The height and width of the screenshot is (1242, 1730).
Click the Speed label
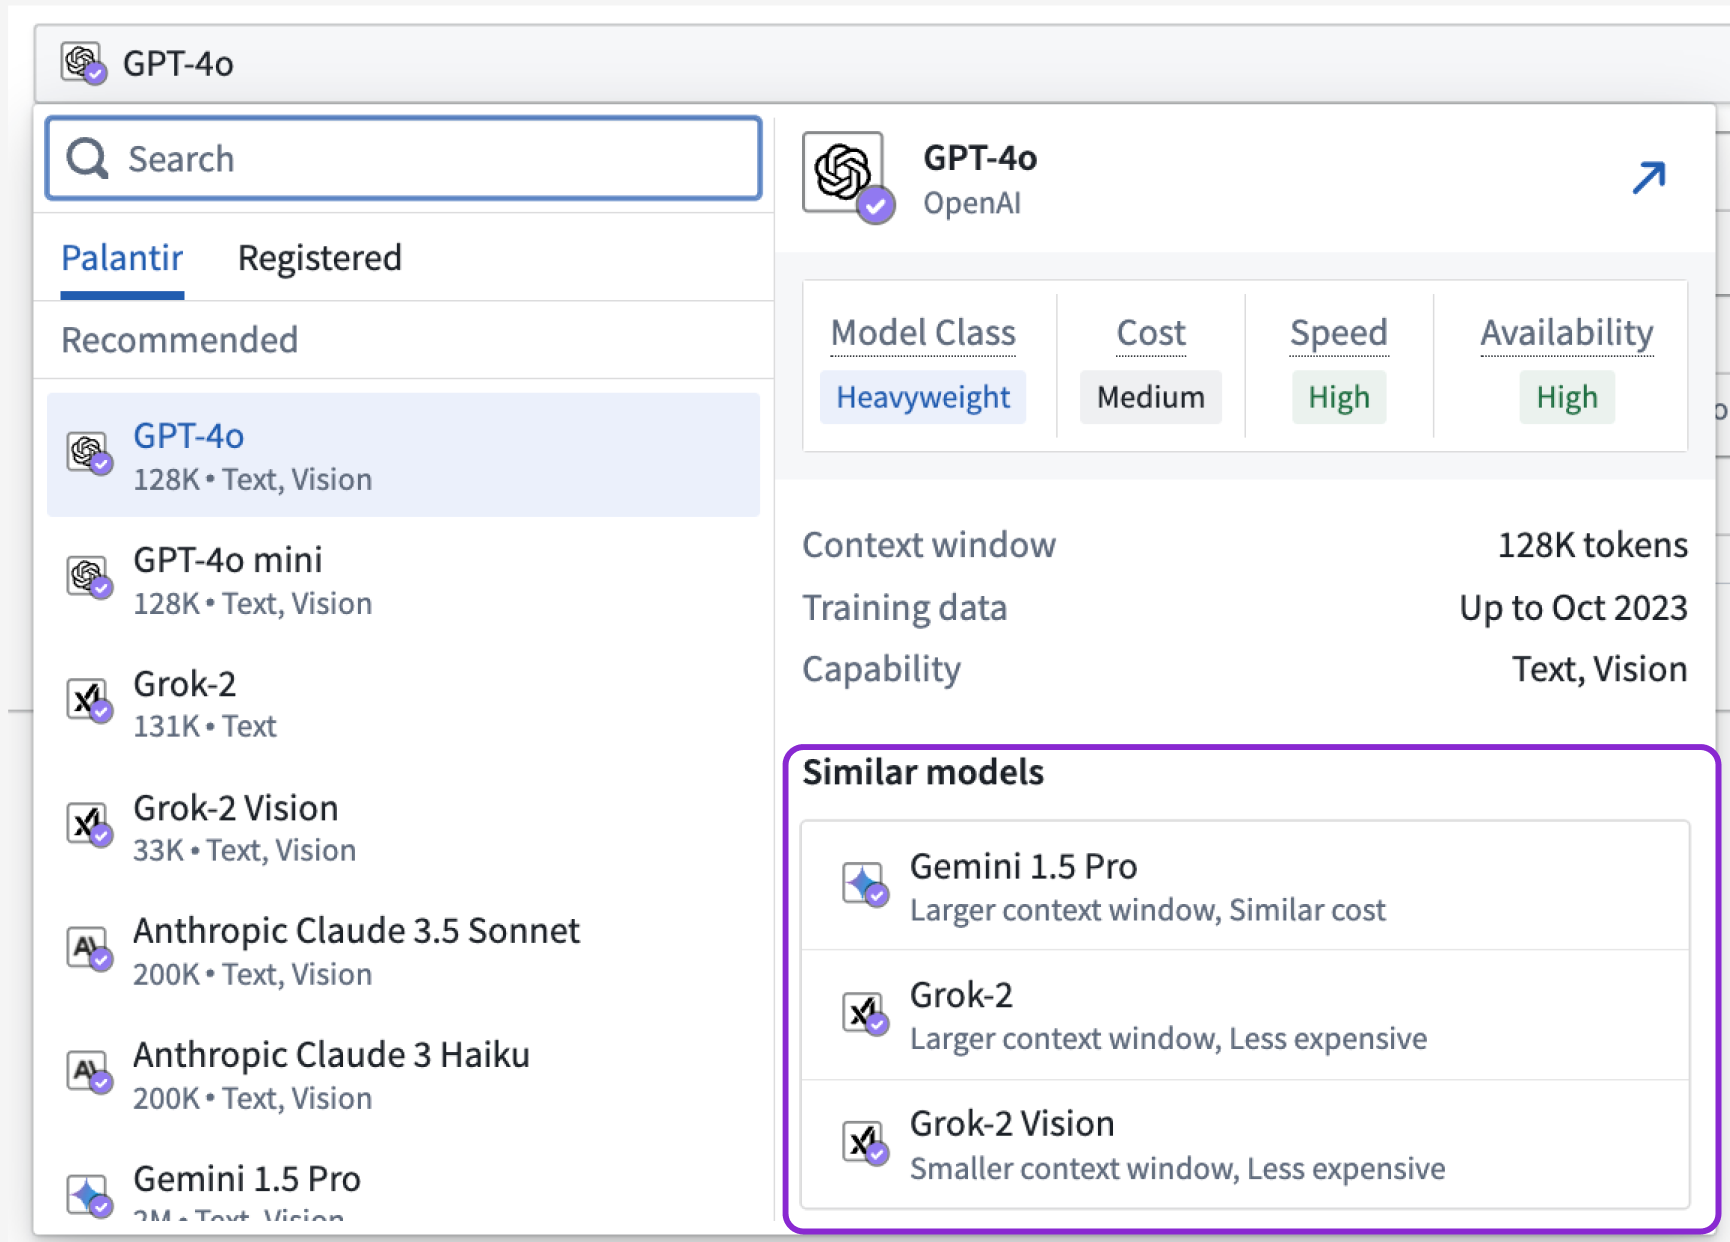[1339, 333]
